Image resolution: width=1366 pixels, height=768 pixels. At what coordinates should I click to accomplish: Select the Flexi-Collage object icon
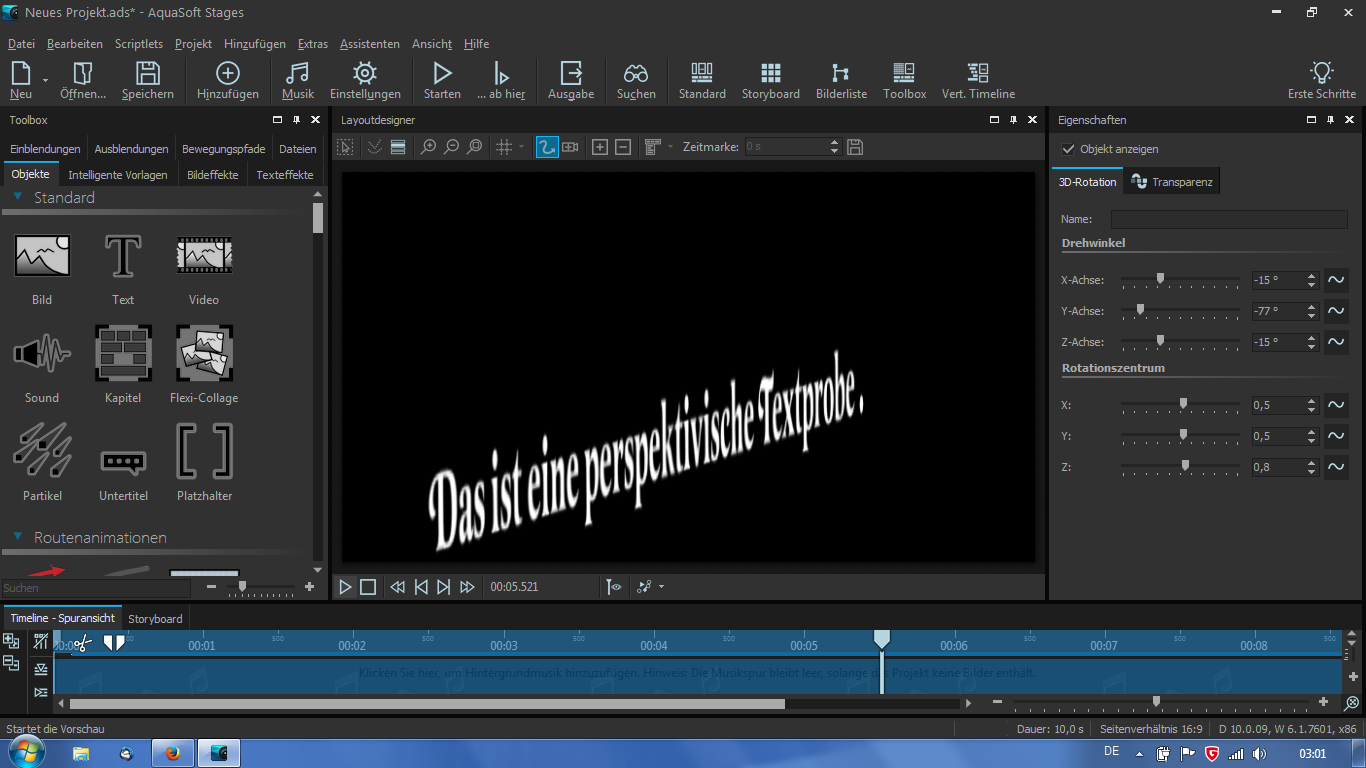204,353
